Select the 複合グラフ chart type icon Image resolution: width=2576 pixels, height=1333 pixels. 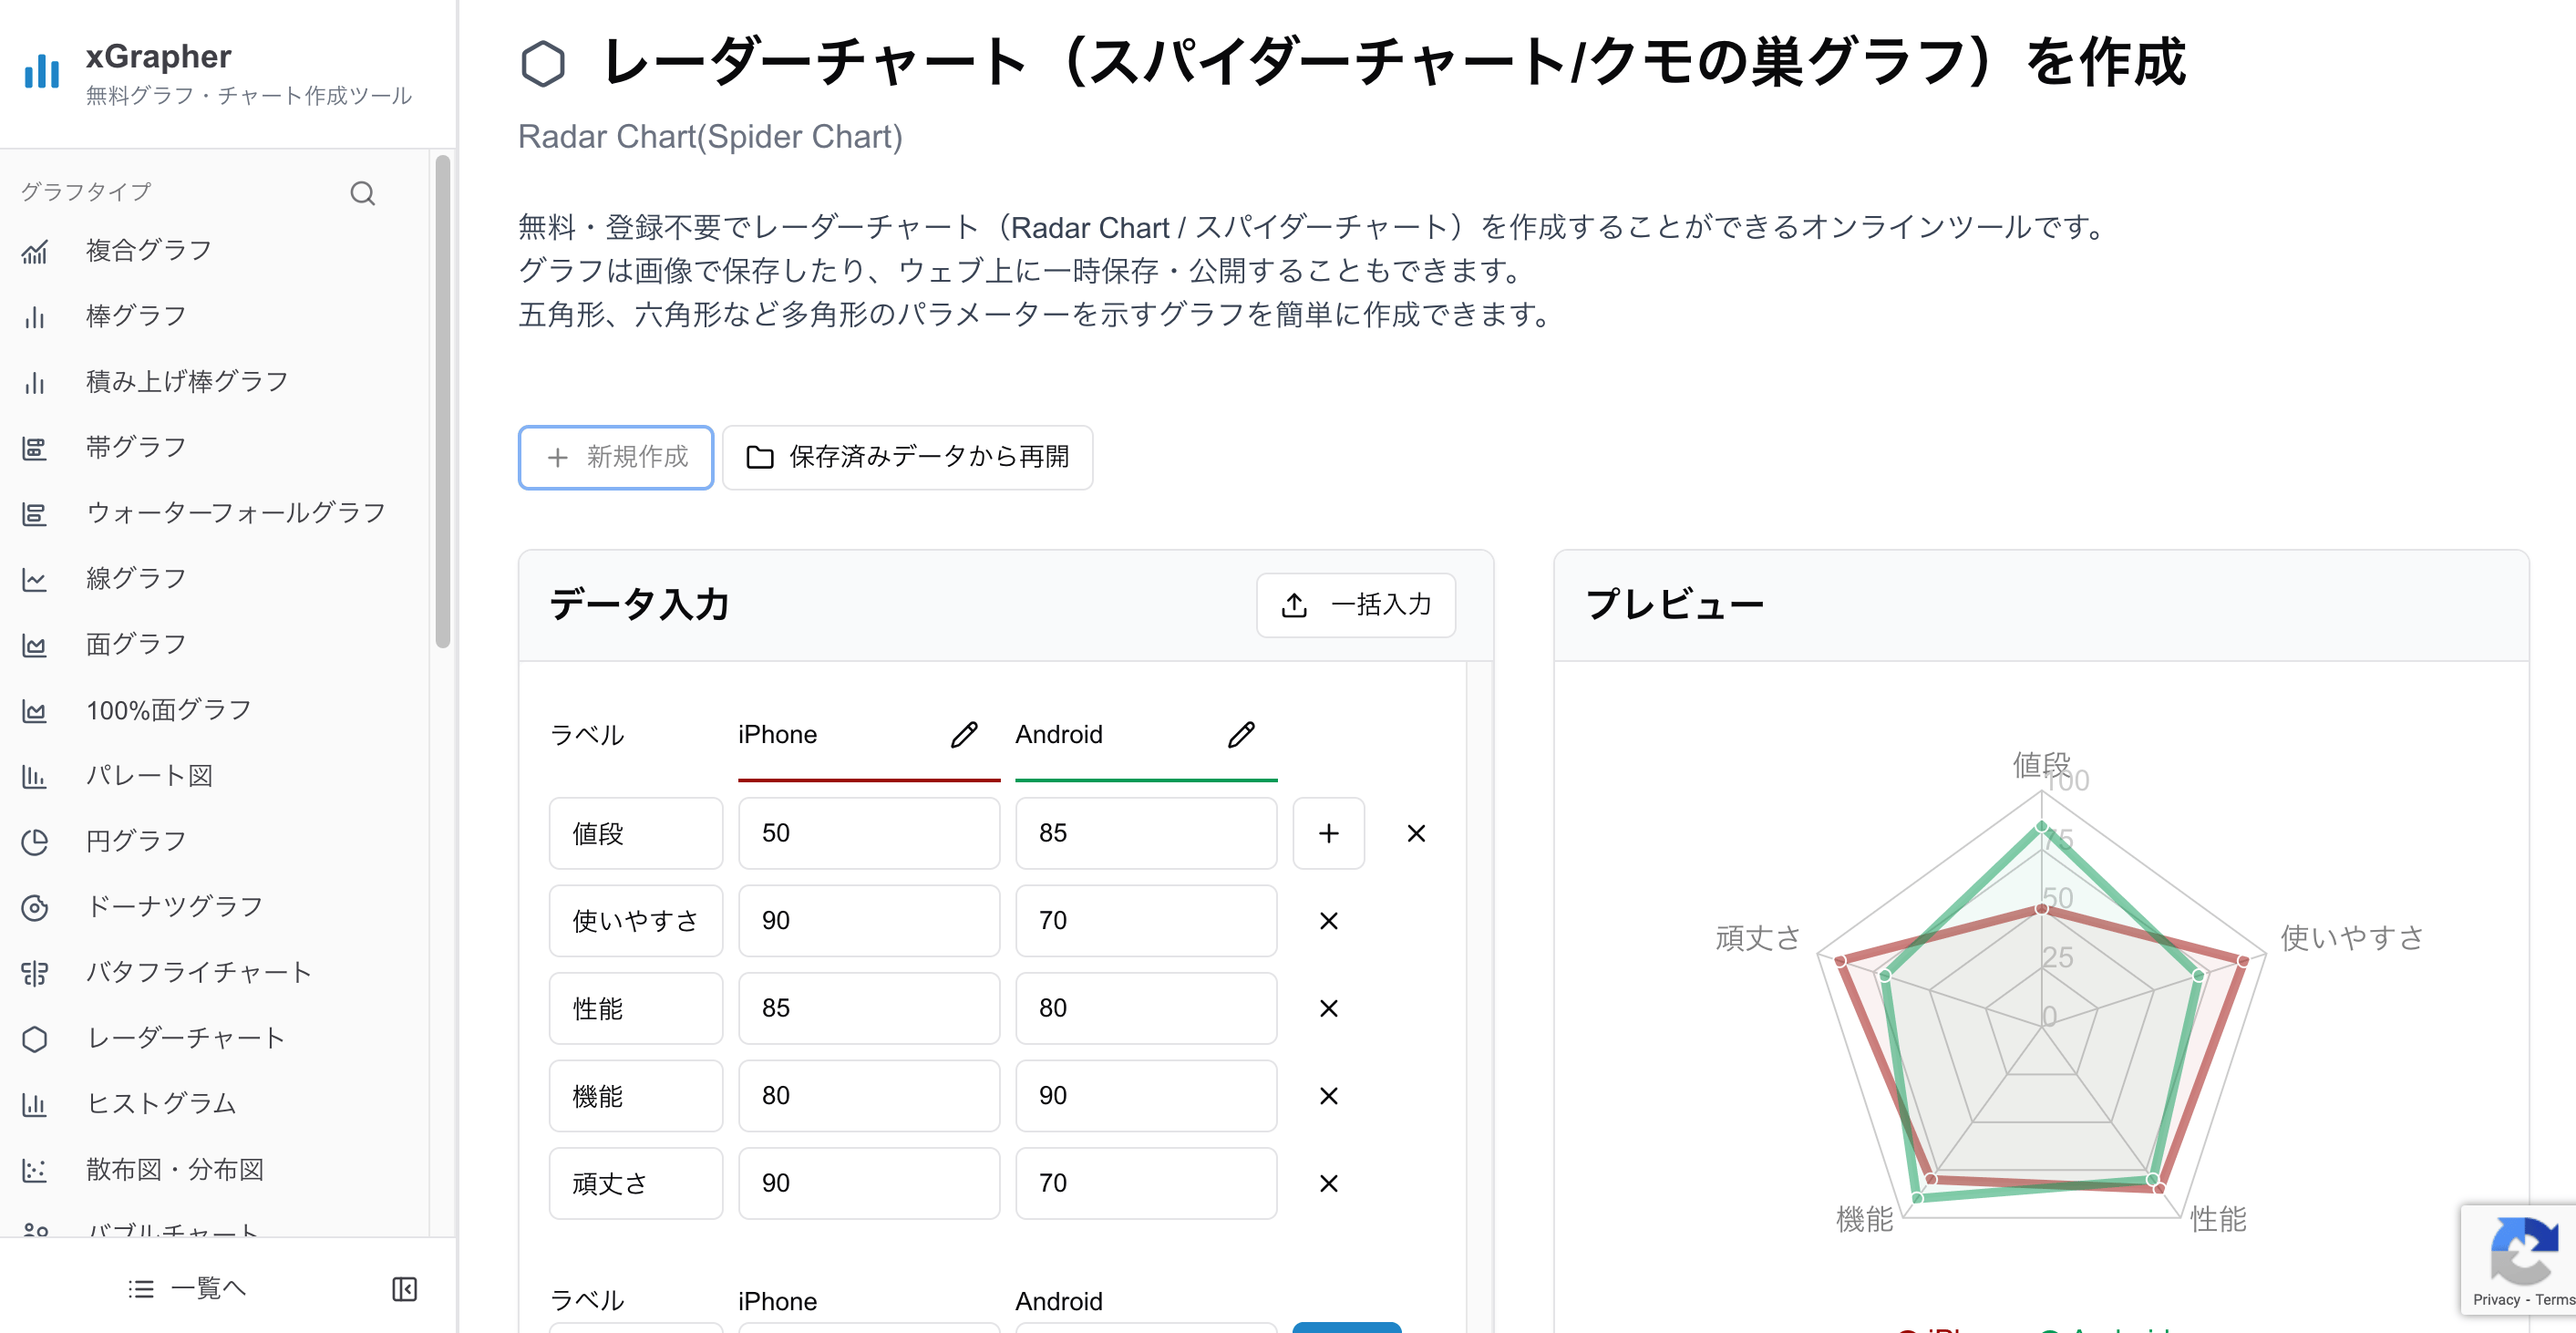tap(35, 251)
